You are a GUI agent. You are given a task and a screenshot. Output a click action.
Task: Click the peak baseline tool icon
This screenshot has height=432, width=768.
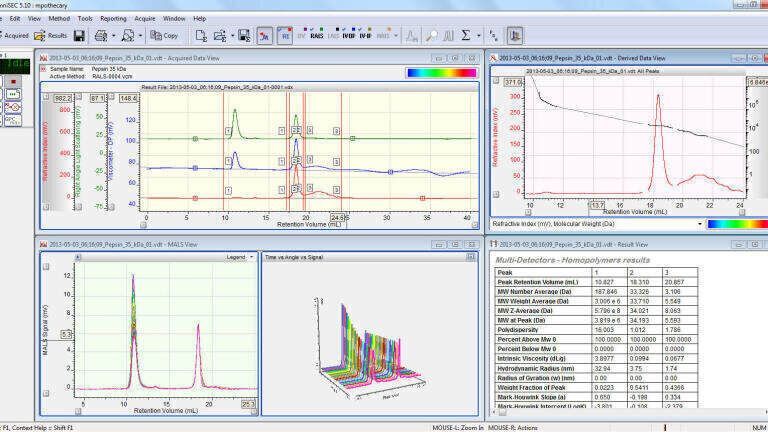pyautogui.click(x=412, y=36)
